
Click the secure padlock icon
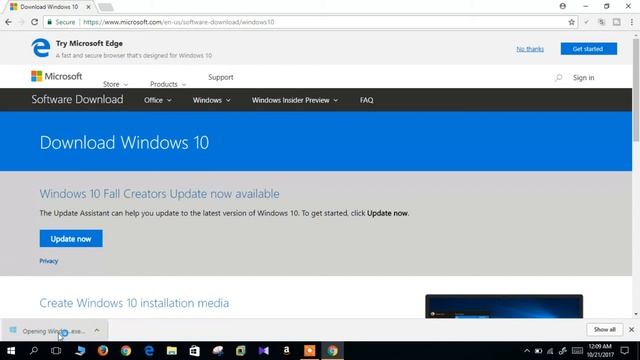tap(49, 22)
